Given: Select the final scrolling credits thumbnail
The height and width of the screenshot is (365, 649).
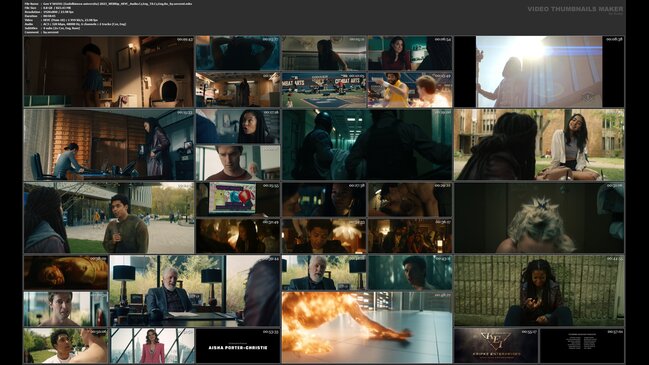Looking at the screenshot, I should 582,346.
